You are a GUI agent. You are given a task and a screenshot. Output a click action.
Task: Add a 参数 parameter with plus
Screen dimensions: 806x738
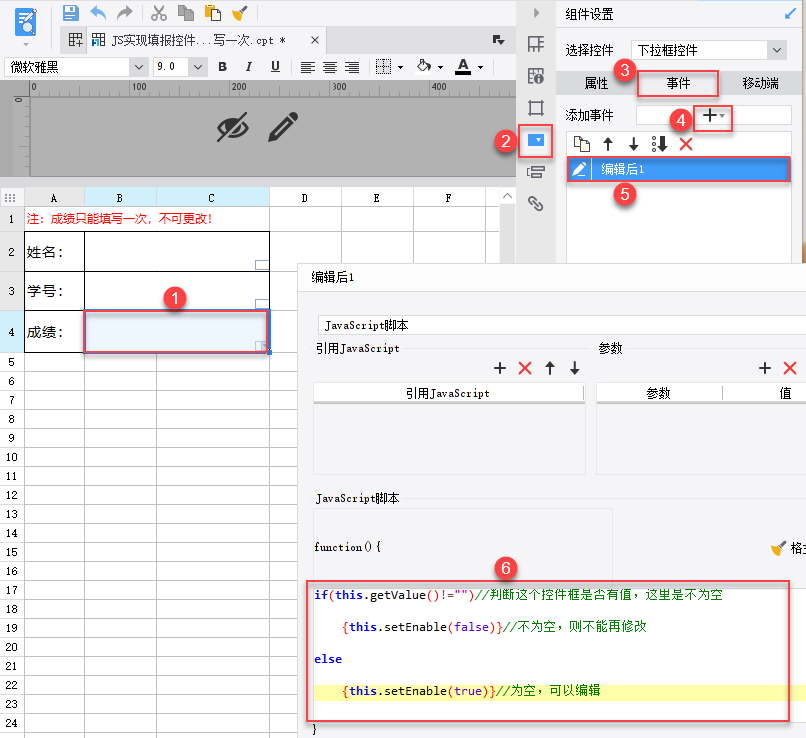(x=765, y=368)
